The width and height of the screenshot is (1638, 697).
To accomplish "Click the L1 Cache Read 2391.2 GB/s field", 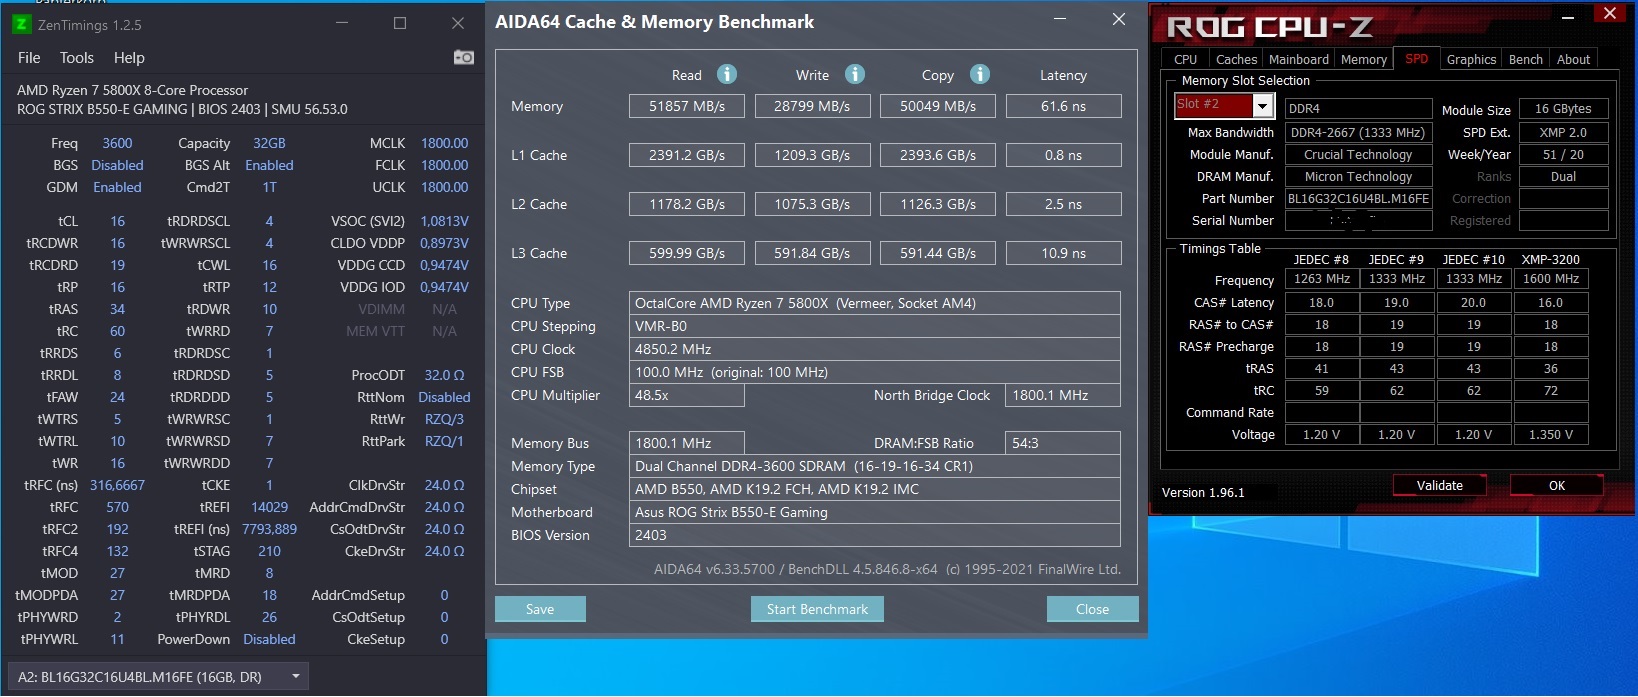I will click(686, 155).
